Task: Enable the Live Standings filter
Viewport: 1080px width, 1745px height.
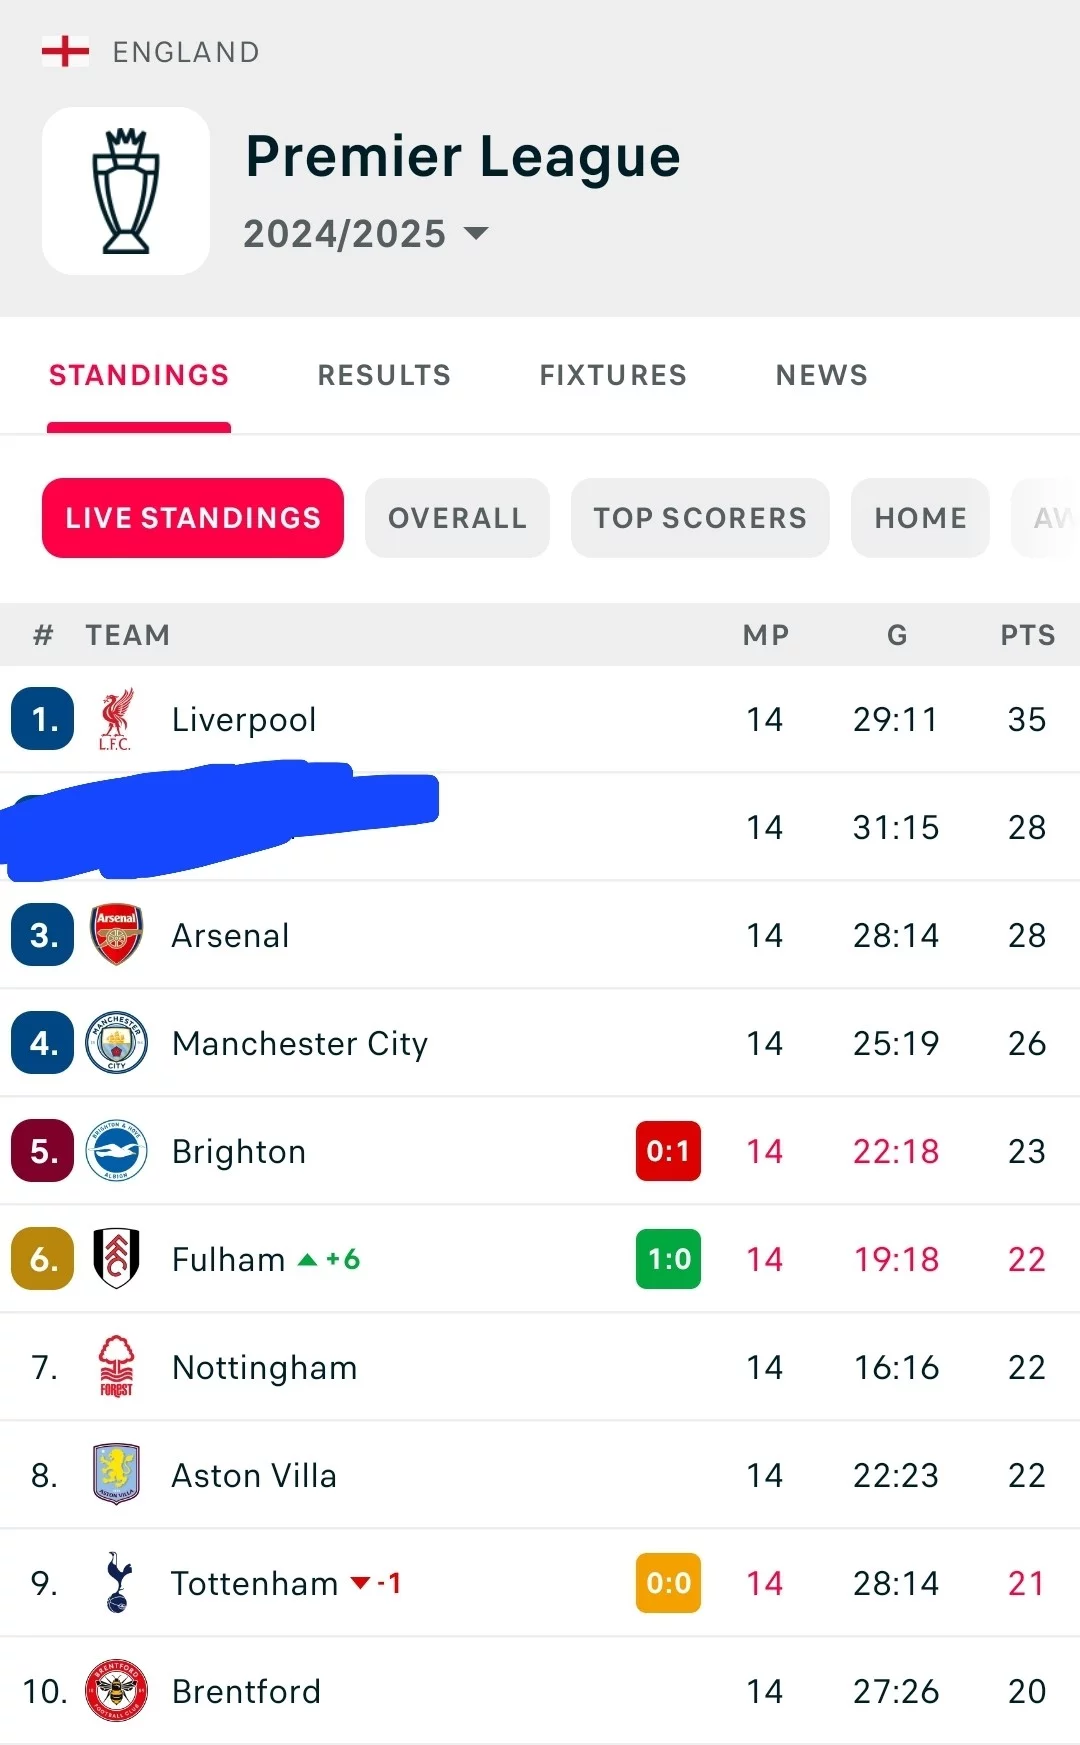Action: pyautogui.click(x=193, y=518)
